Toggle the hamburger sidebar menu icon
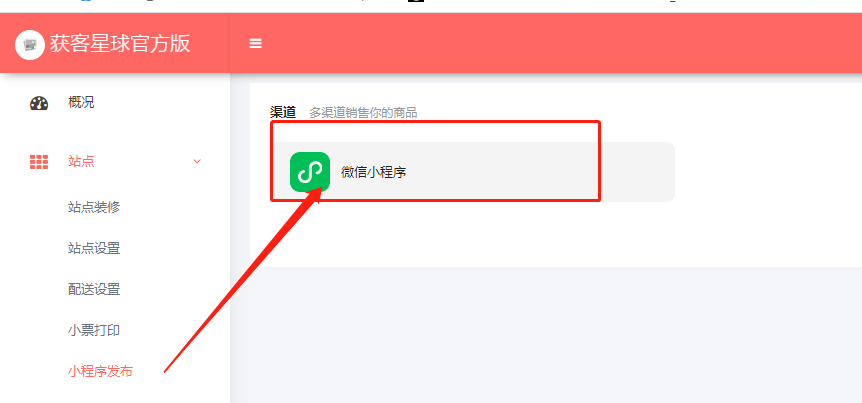The height and width of the screenshot is (403, 862). point(255,43)
